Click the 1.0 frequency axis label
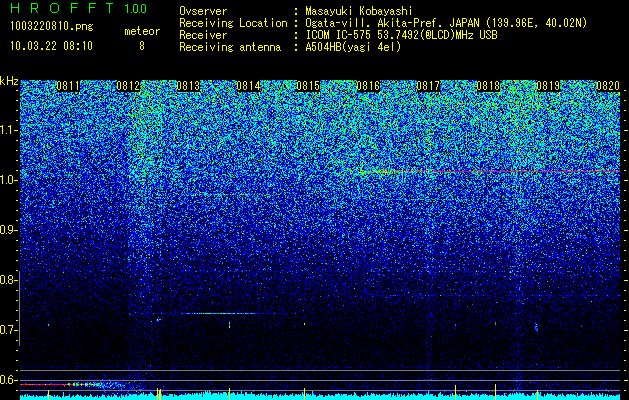The image size is (629, 400). click(x=8, y=180)
